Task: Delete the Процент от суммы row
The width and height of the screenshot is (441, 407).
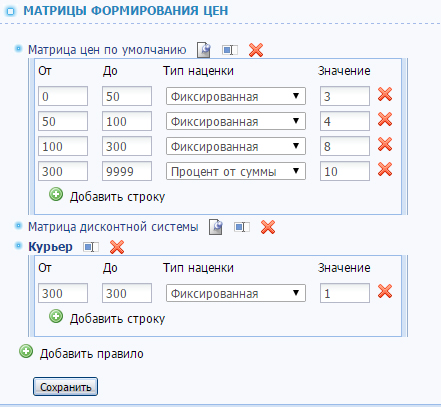Action: [385, 169]
